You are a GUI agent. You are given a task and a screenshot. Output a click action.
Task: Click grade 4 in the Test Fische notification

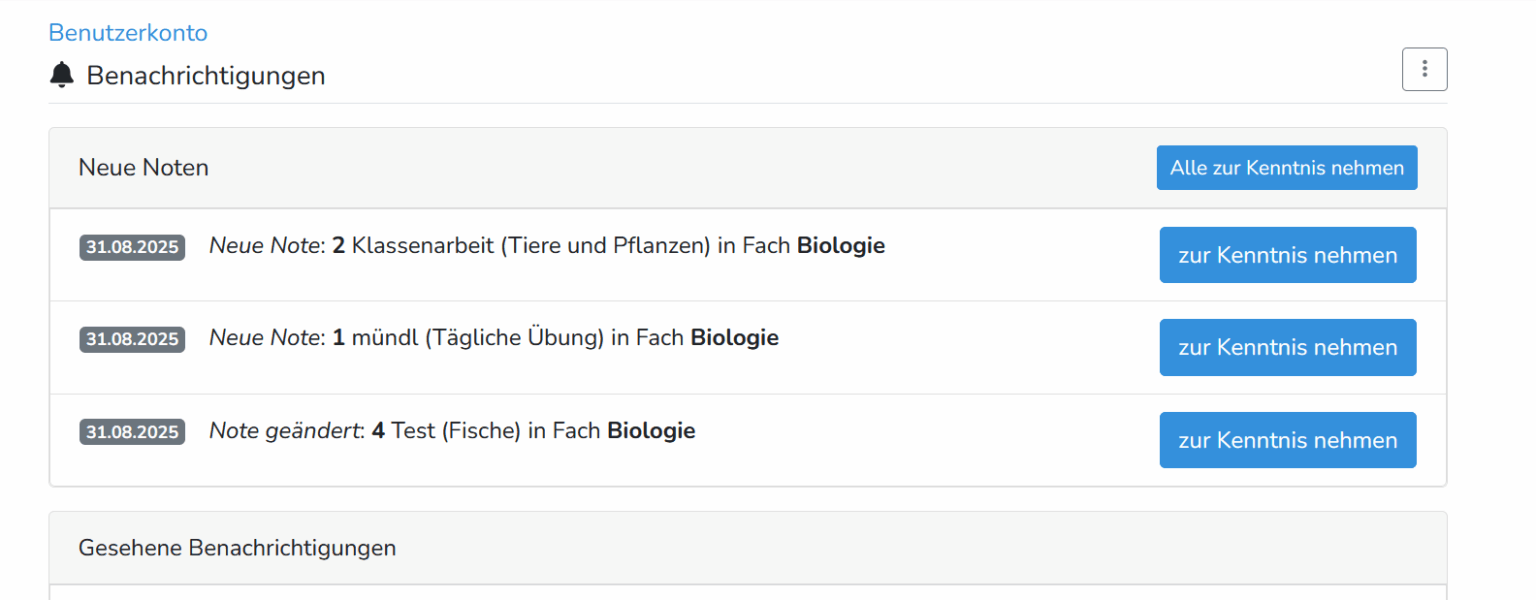click(x=378, y=431)
